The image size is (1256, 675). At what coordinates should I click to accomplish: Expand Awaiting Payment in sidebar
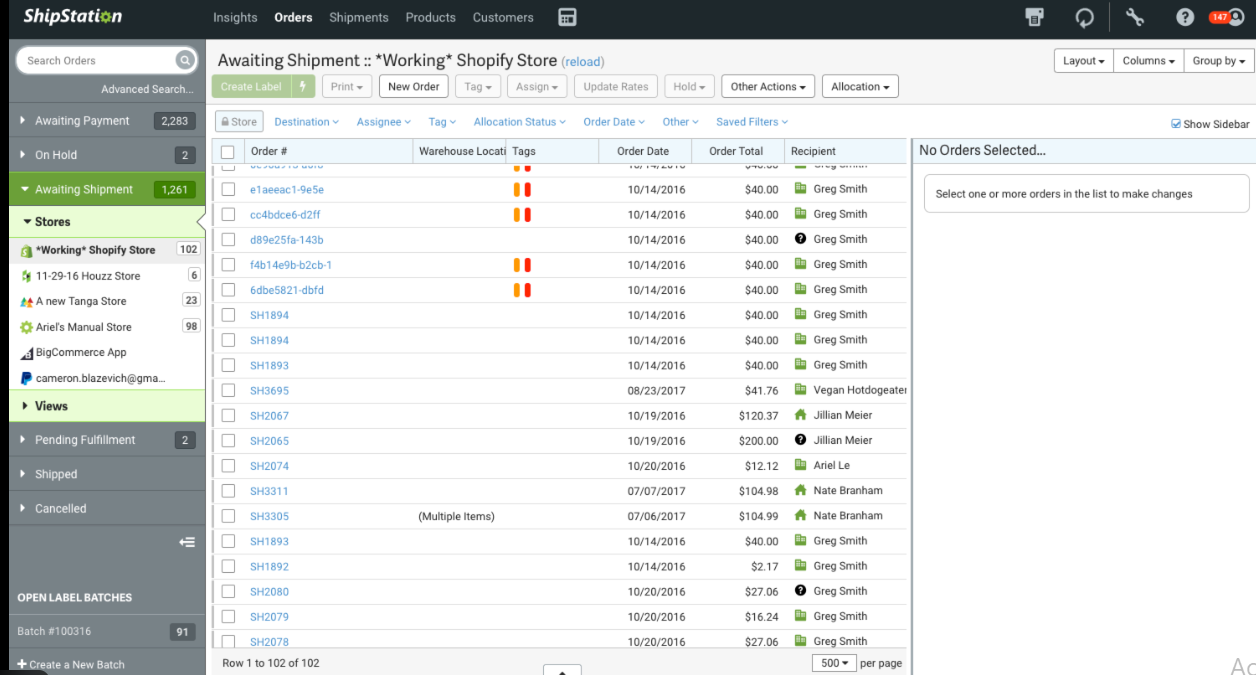tap(107, 121)
